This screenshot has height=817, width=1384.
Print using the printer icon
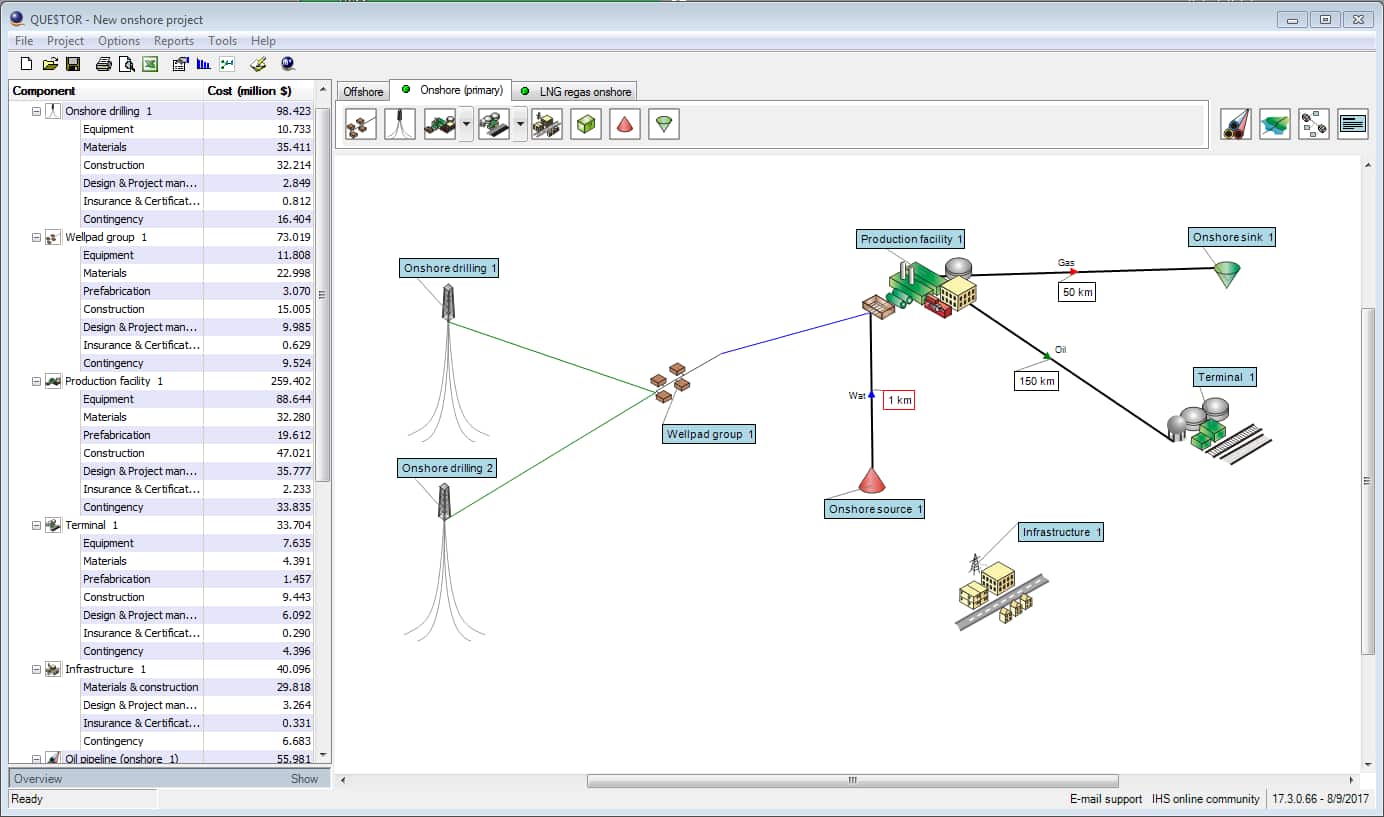(104, 64)
